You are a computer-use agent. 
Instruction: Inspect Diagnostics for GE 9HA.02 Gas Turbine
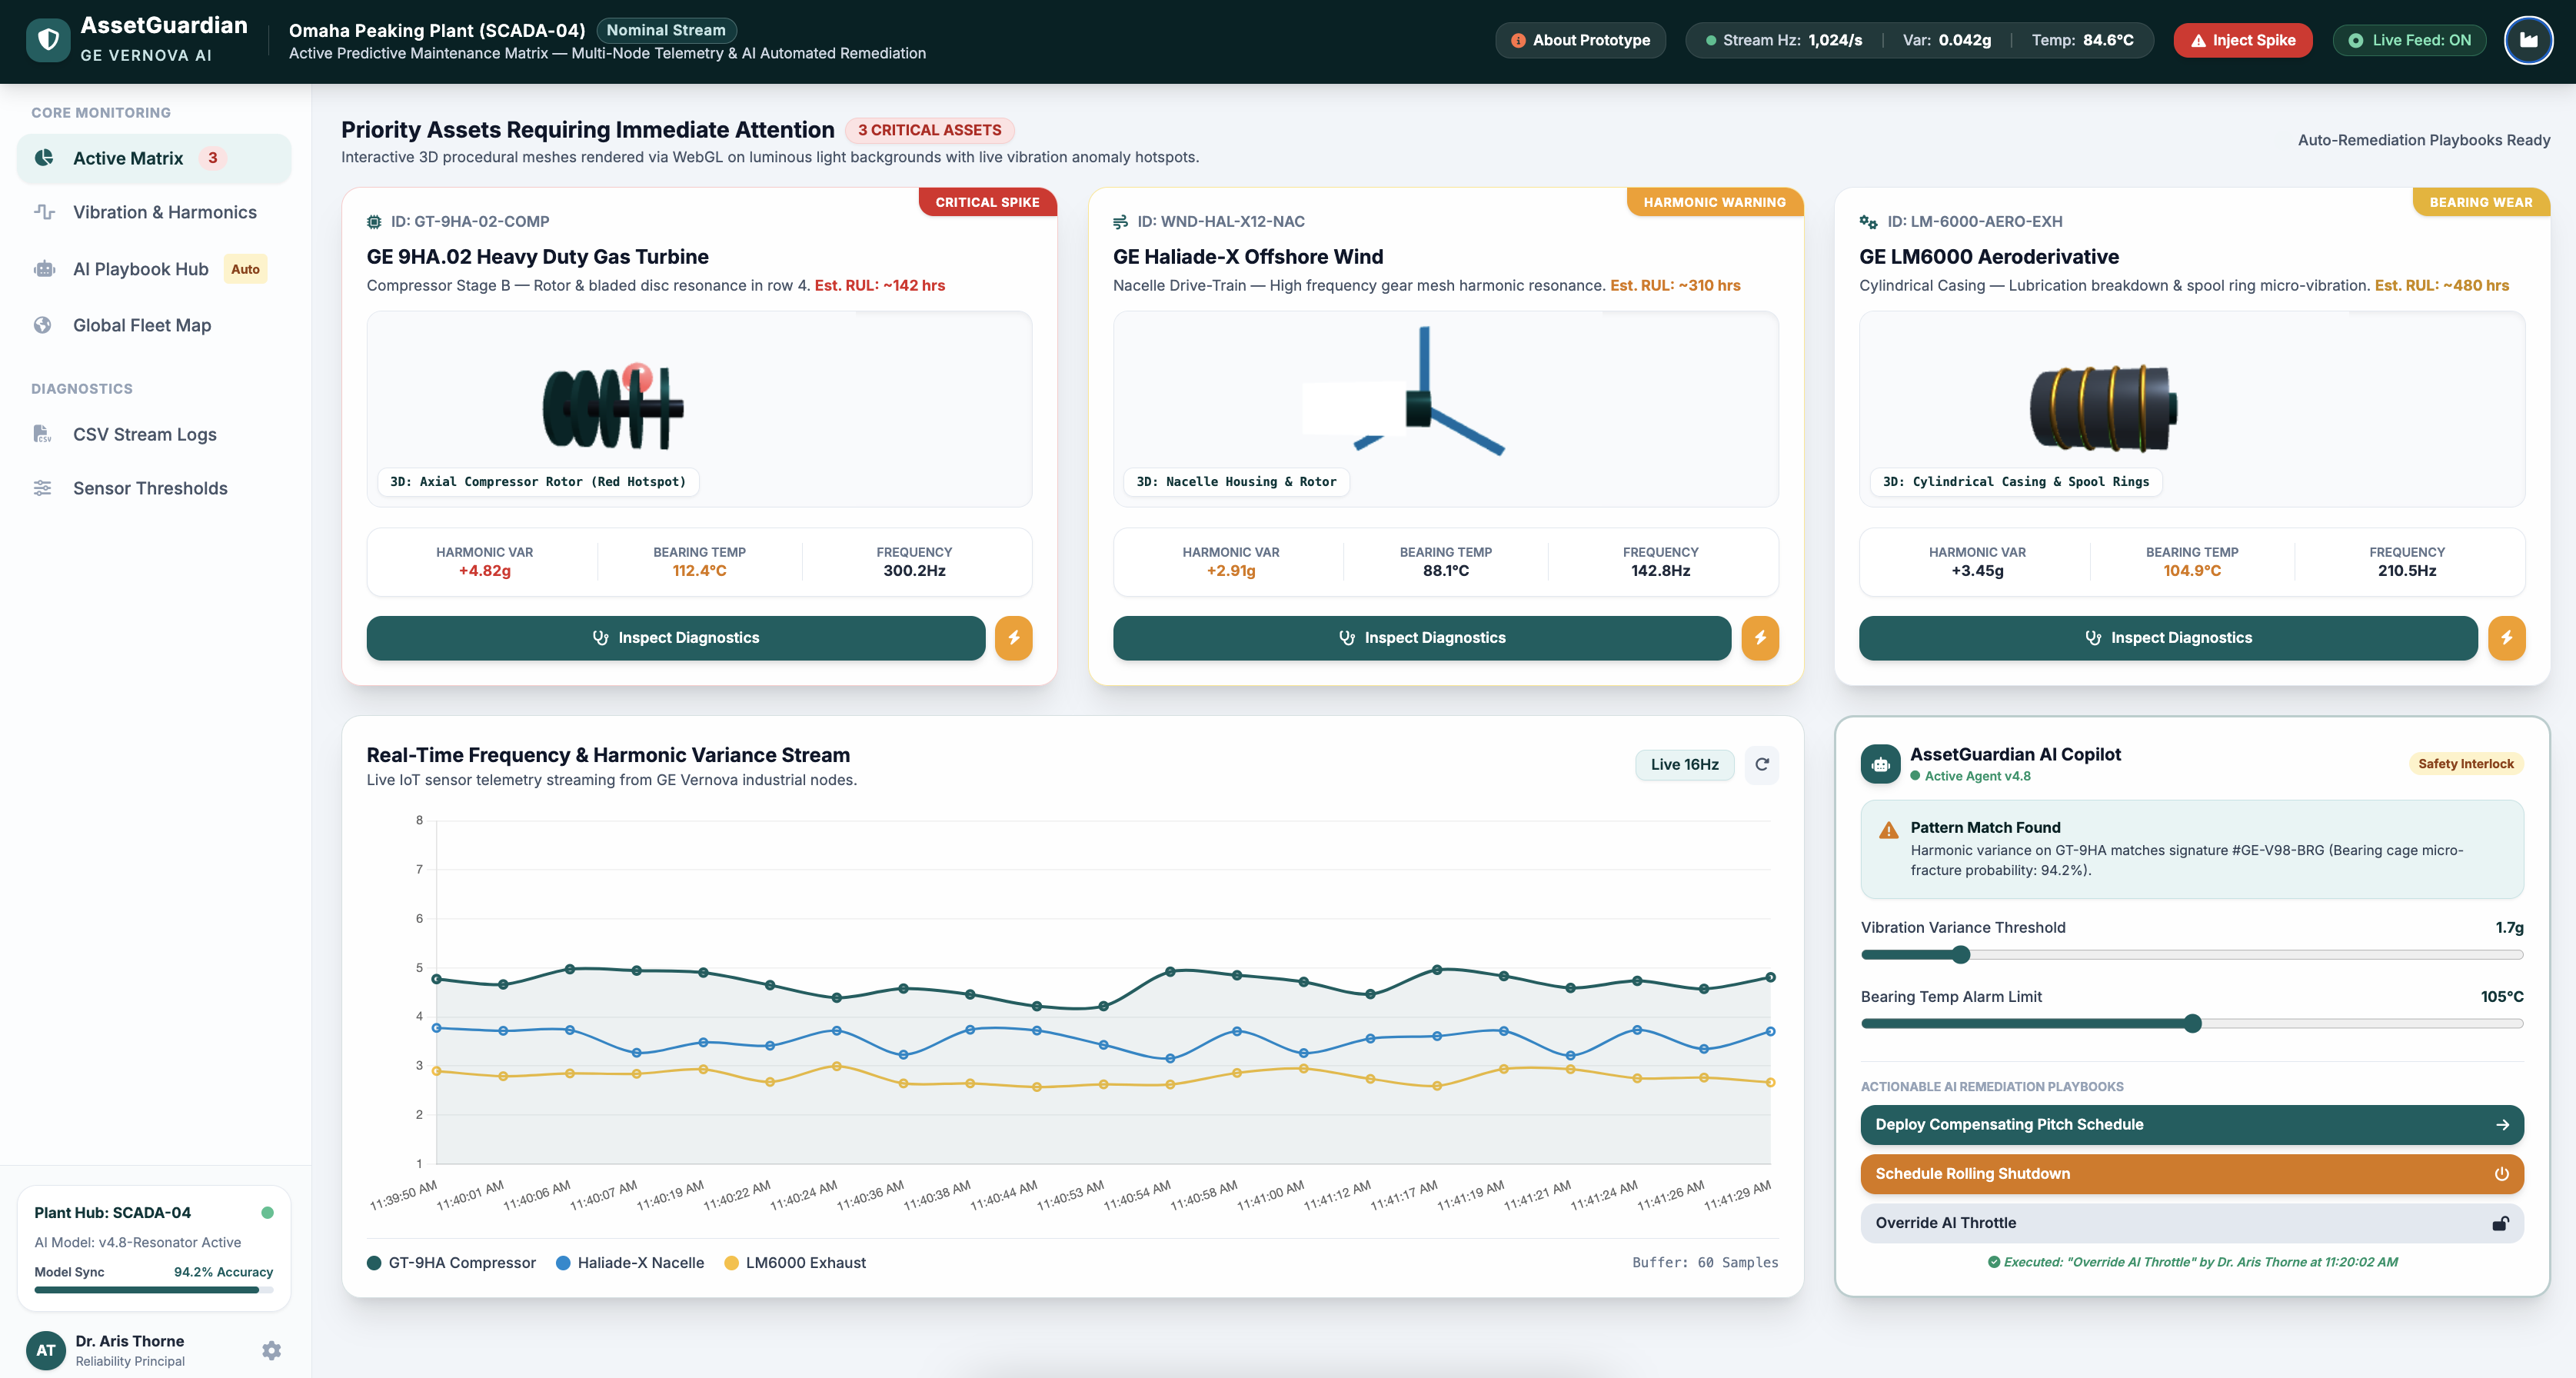(x=676, y=638)
